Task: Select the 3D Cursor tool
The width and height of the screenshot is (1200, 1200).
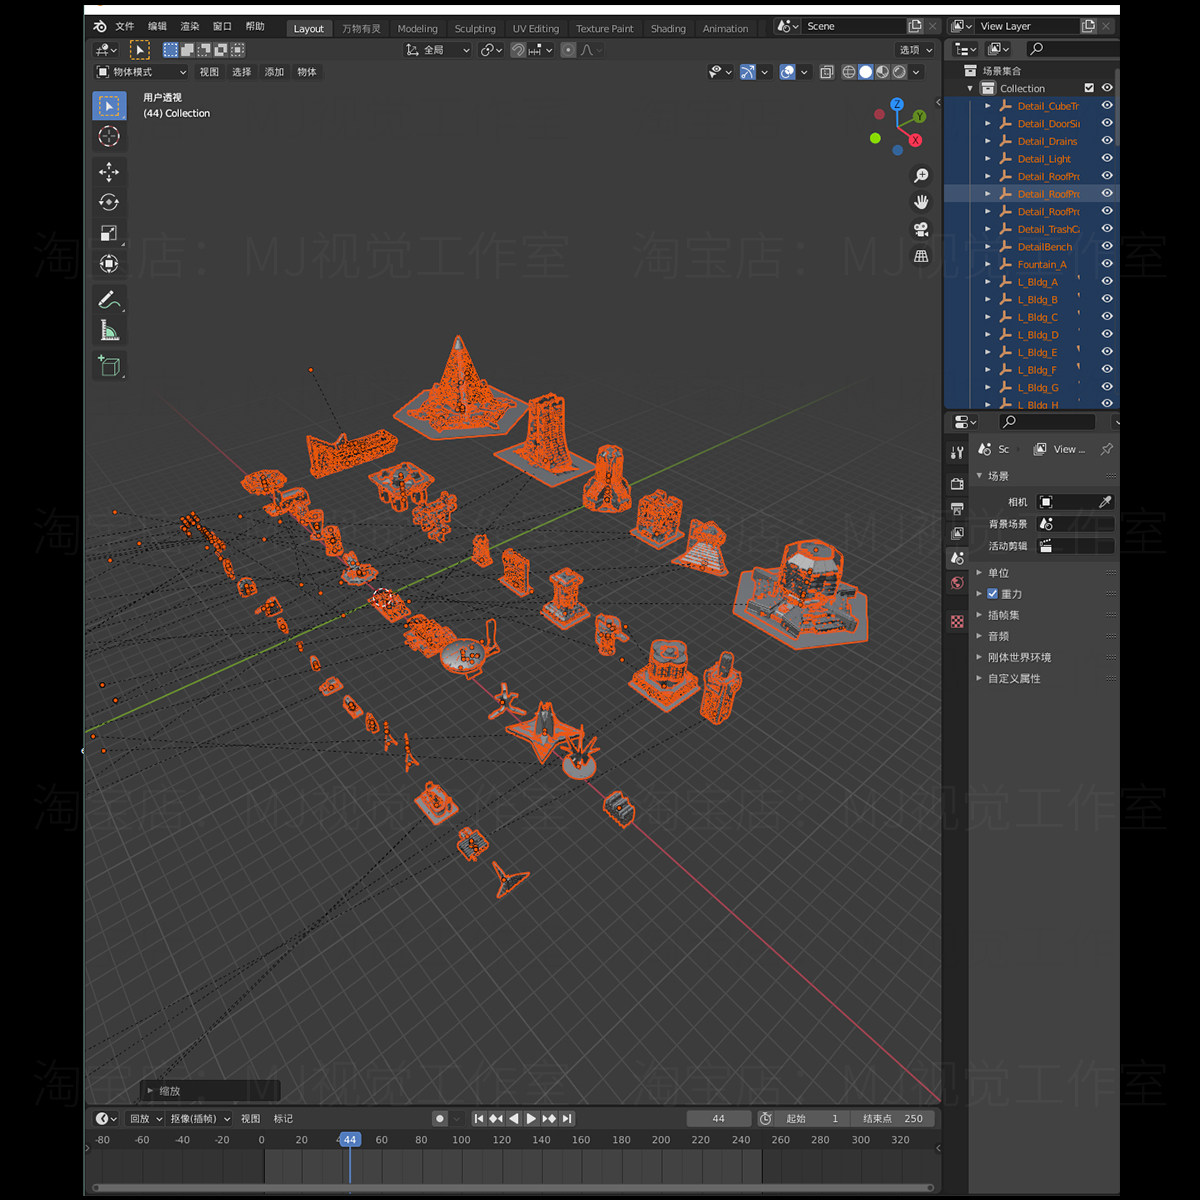Action: [109, 136]
